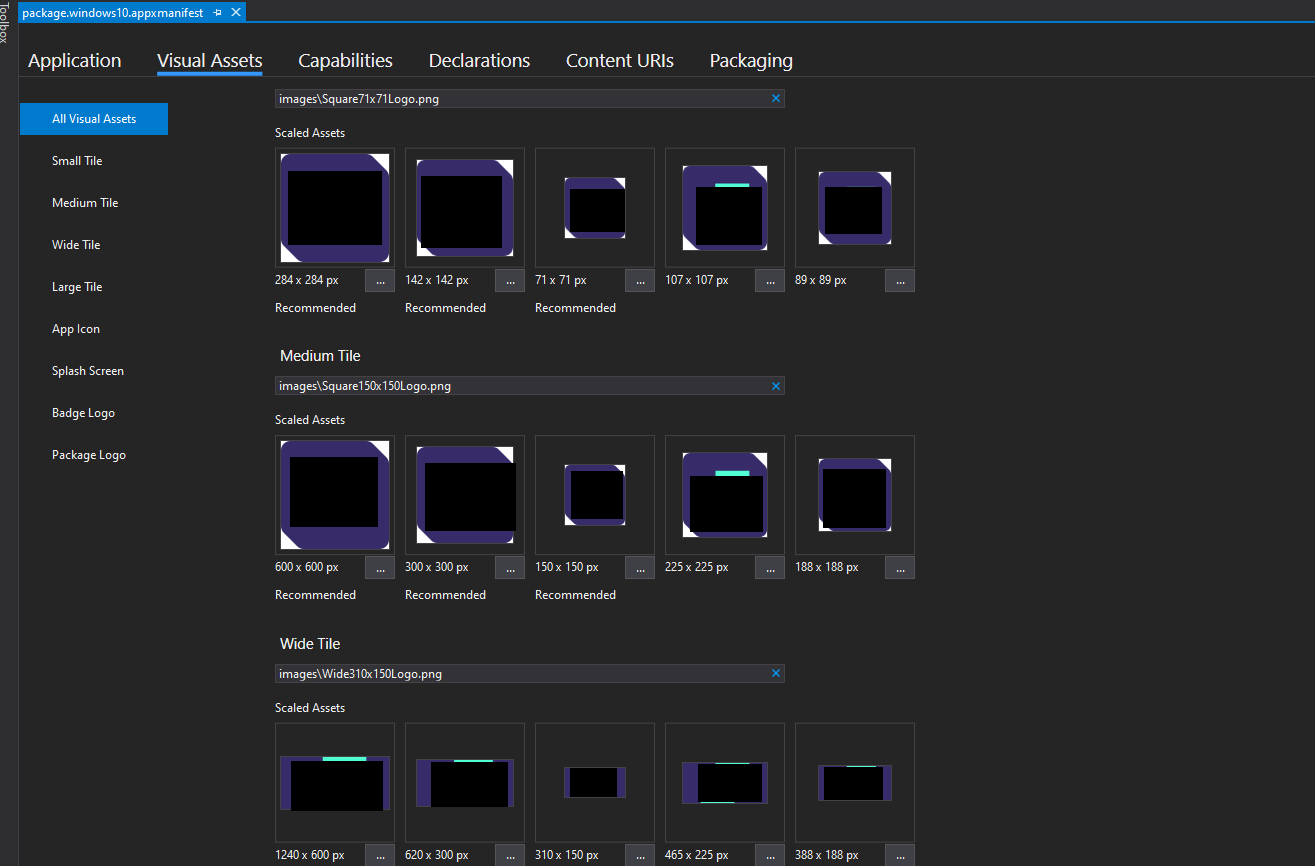Select the Package Logo sidebar item
Viewport: 1315px width, 866px height.
(87, 454)
